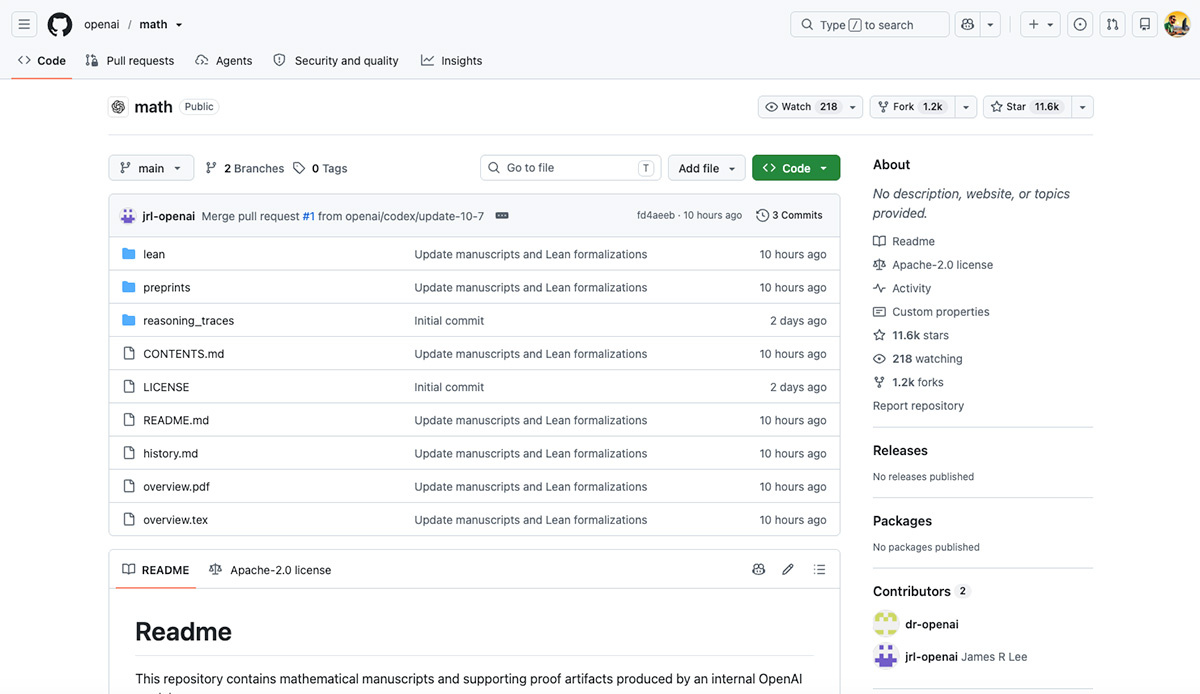Open the 2 Branches link
The height and width of the screenshot is (694, 1200).
pyautogui.click(x=245, y=168)
